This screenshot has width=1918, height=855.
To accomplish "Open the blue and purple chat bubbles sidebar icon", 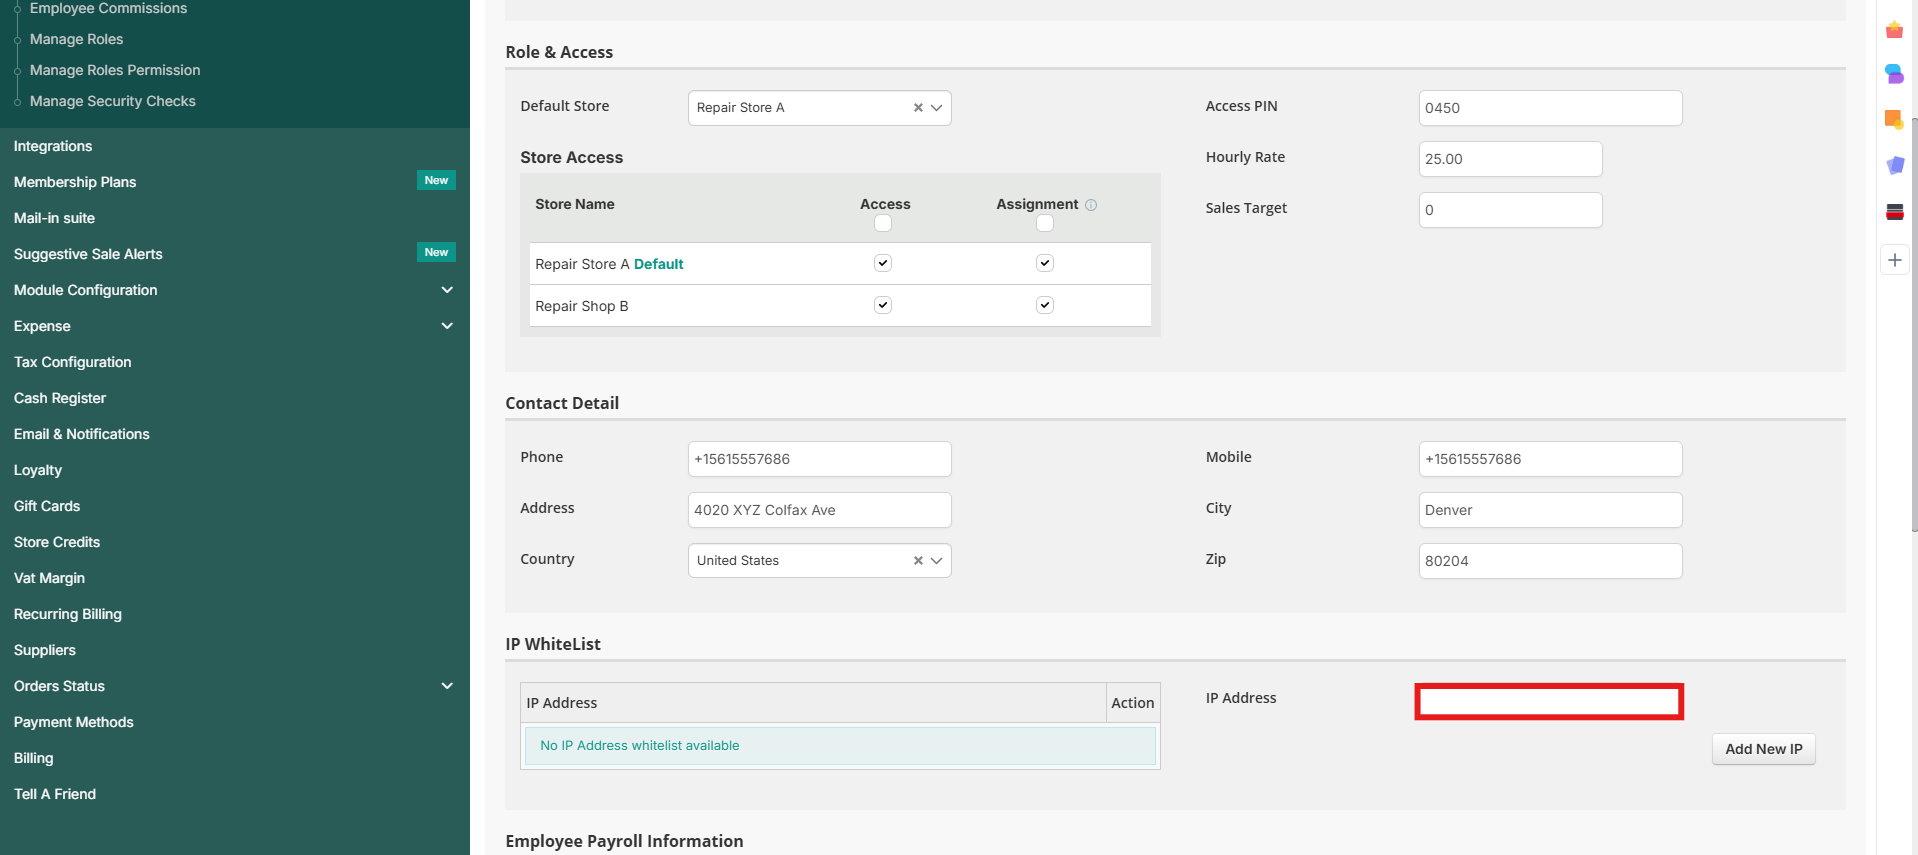I will tap(1894, 74).
